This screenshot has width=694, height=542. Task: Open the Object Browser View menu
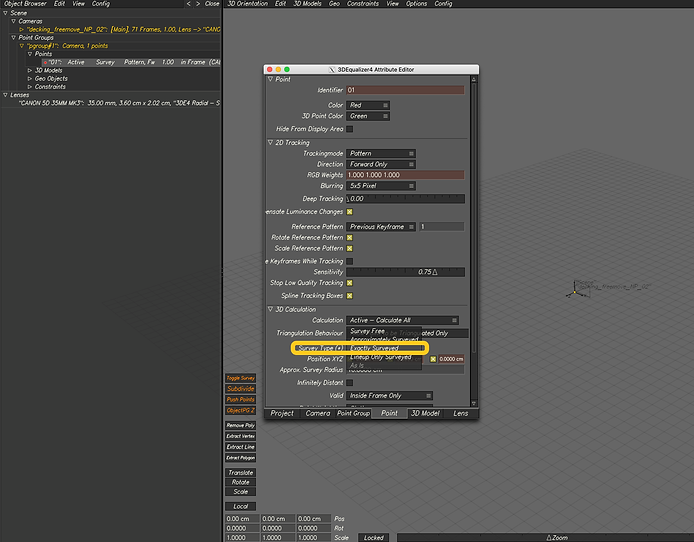pyautogui.click(x=78, y=4)
